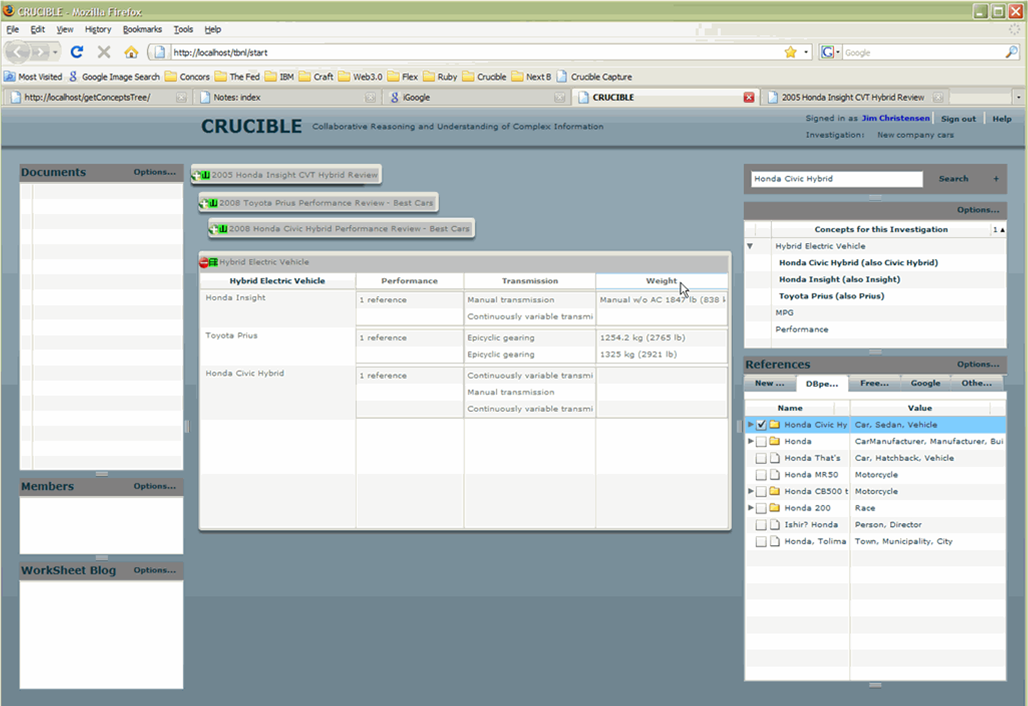Open Options... in the References panel
The height and width of the screenshot is (706, 1028).
pyautogui.click(x=978, y=364)
